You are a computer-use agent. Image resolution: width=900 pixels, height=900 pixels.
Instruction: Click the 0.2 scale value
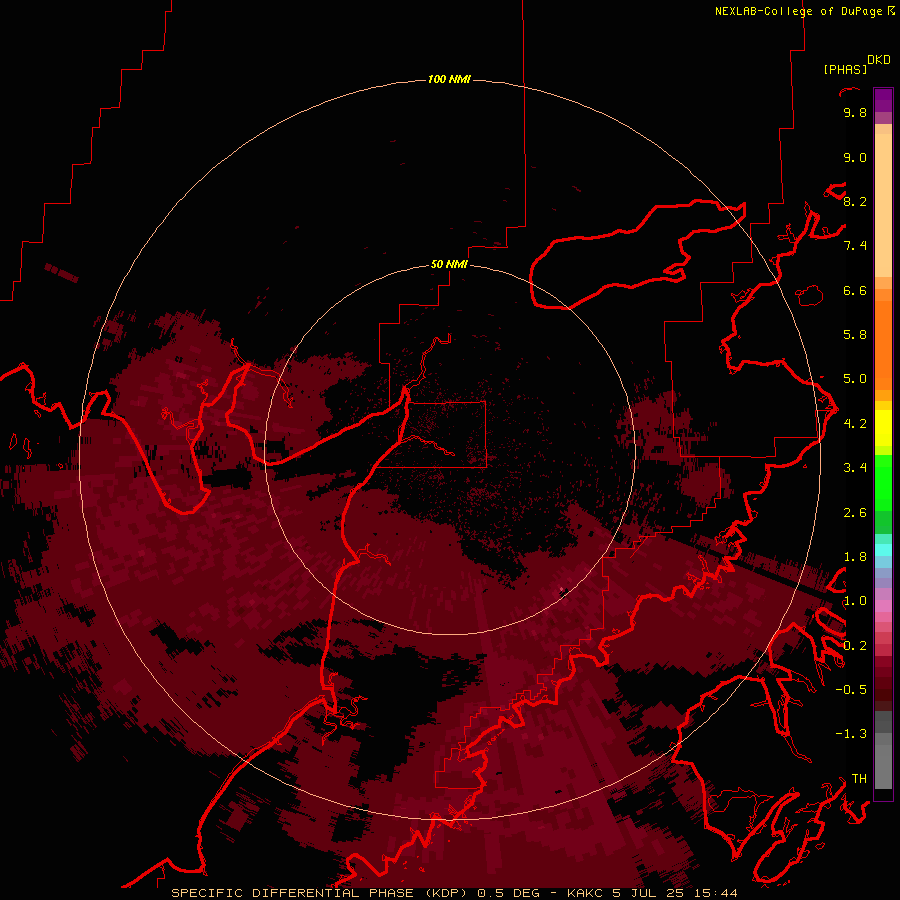[855, 646]
